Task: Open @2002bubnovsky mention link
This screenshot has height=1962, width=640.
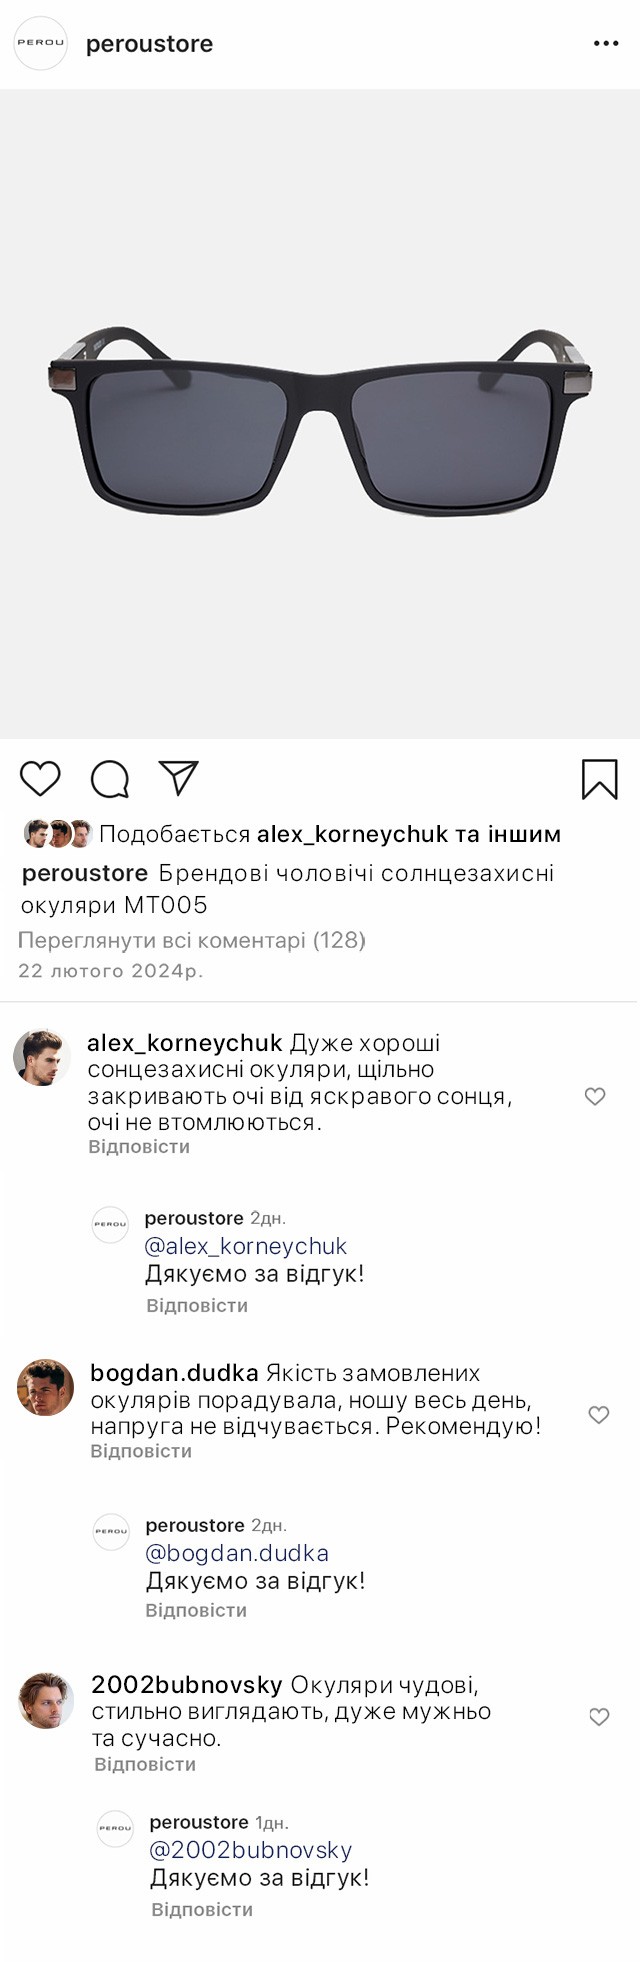Action: tap(251, 1850)
